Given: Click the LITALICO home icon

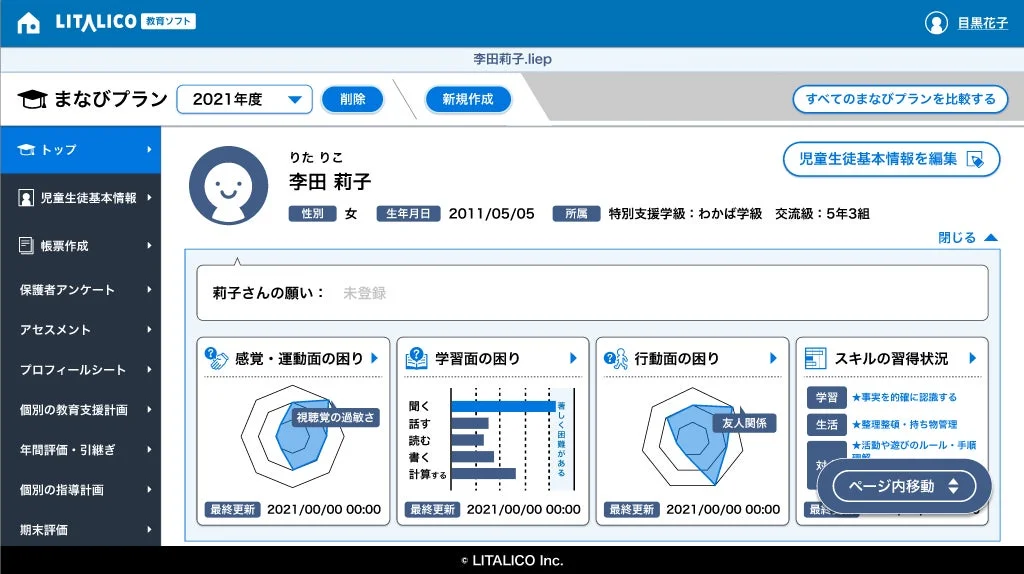Looking at the screenshot, I should (x=28, y=23).
